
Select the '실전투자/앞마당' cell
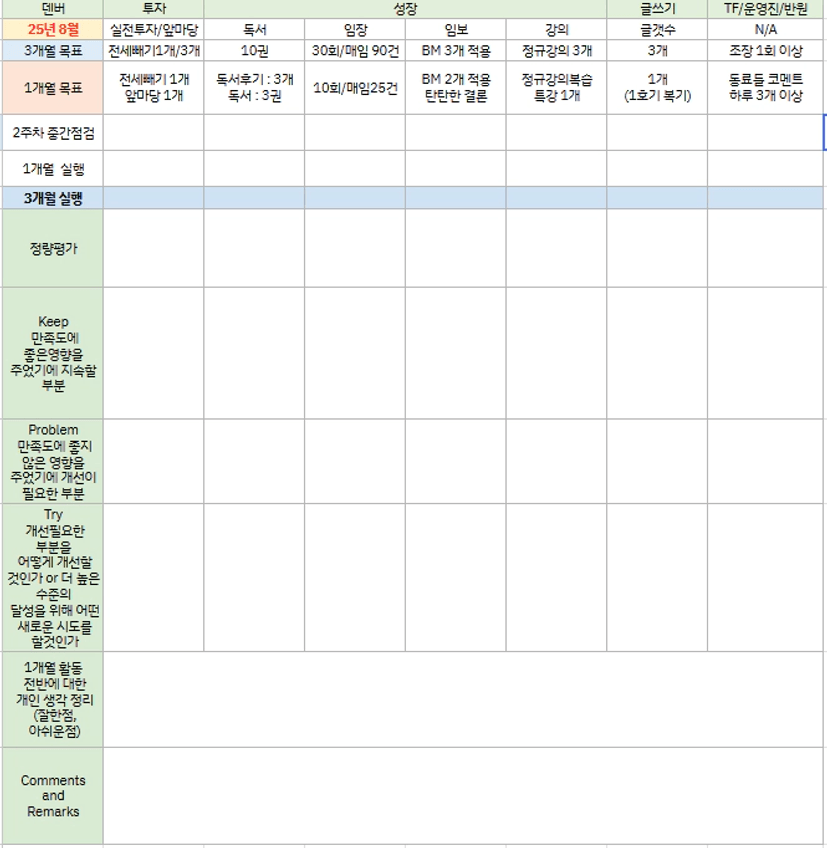coord(154,29)
